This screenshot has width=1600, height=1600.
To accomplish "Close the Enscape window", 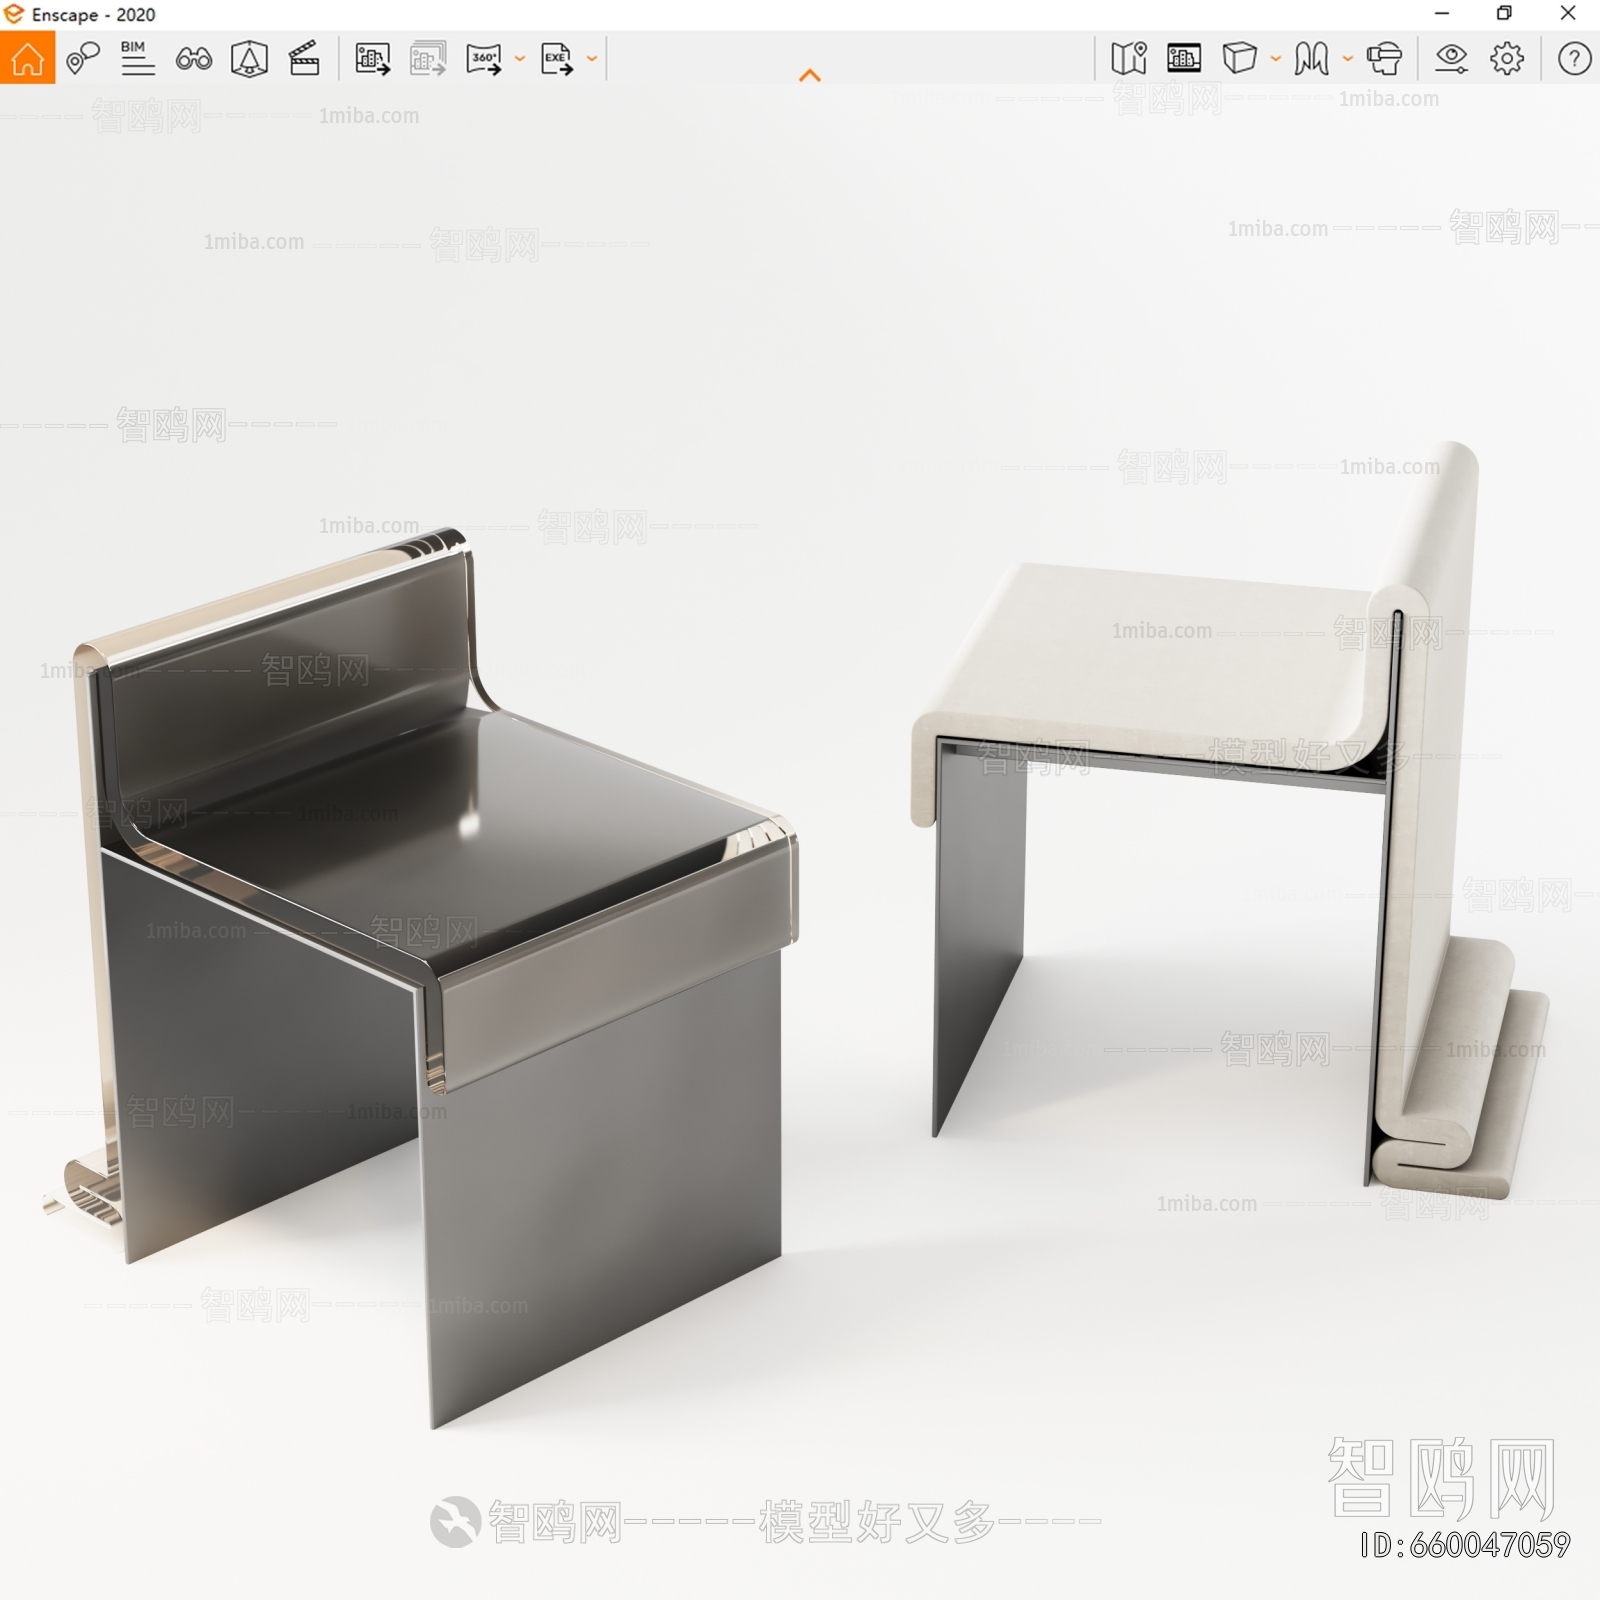I will click(x=1568, y=13).
